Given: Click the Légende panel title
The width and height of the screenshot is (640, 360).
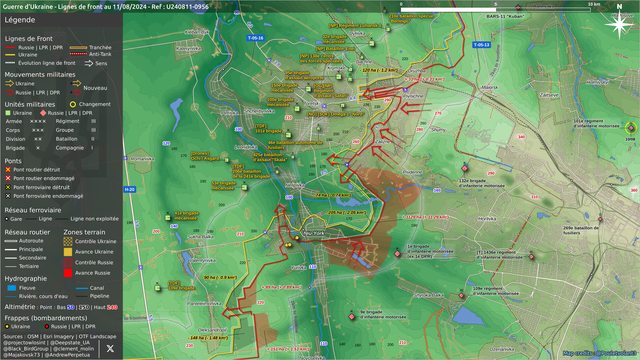Looking at the screenshot, I should click(x=20, y=20).
